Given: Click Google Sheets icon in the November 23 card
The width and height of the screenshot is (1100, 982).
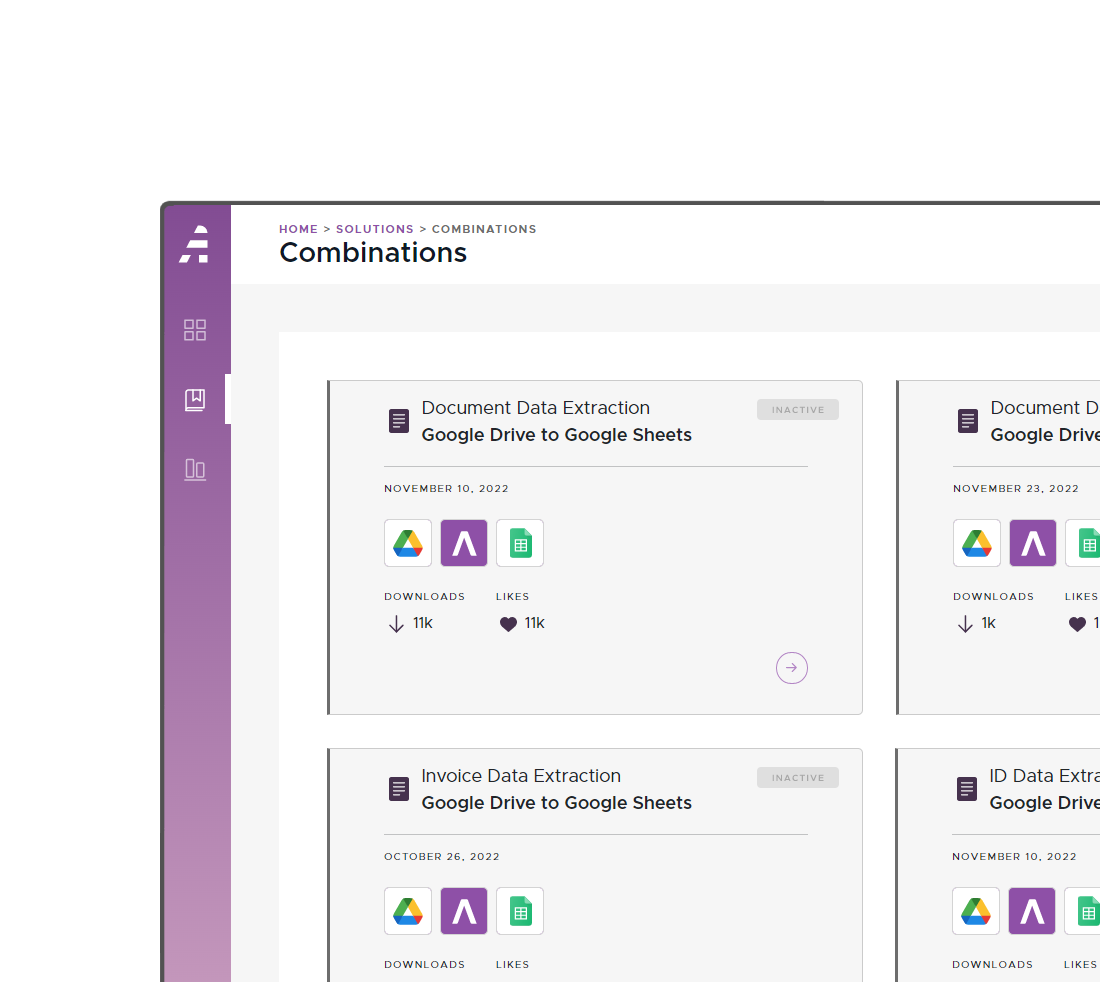Looking at the screenshot, I should (1082, 543).
